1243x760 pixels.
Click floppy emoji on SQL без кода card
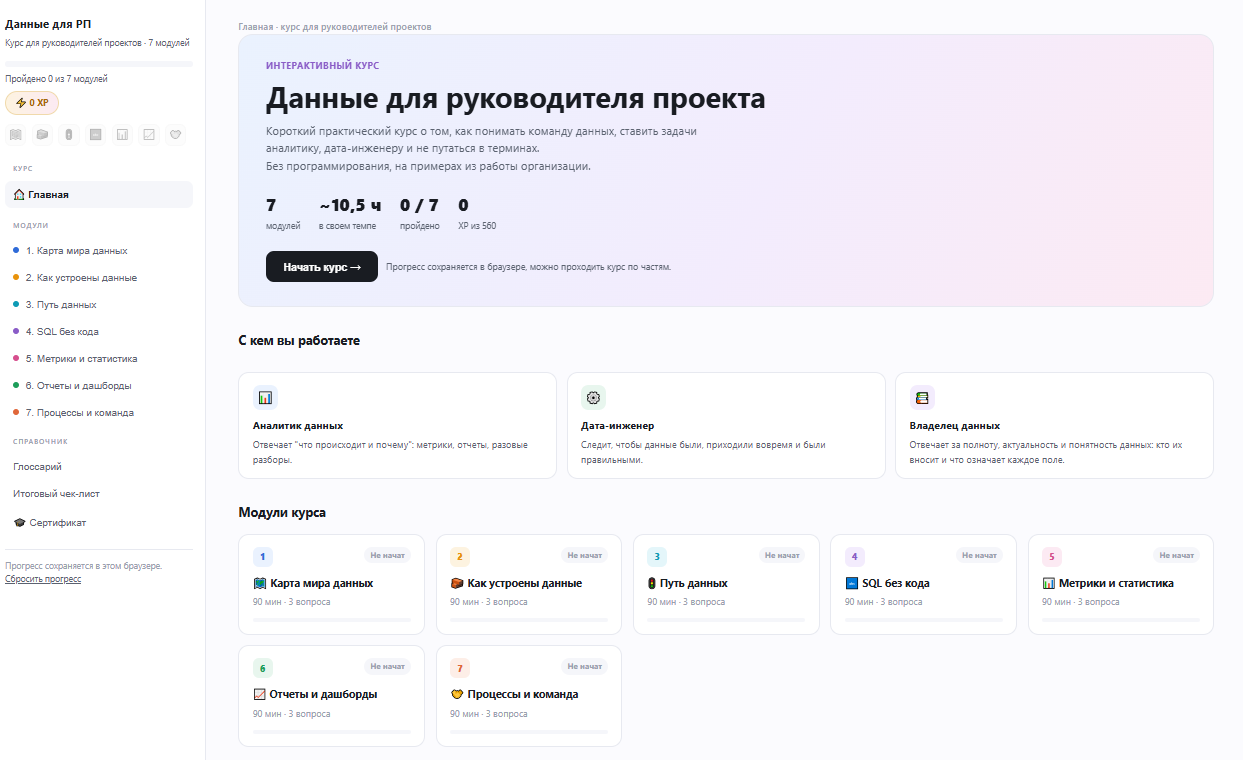[x=852, y=583]
